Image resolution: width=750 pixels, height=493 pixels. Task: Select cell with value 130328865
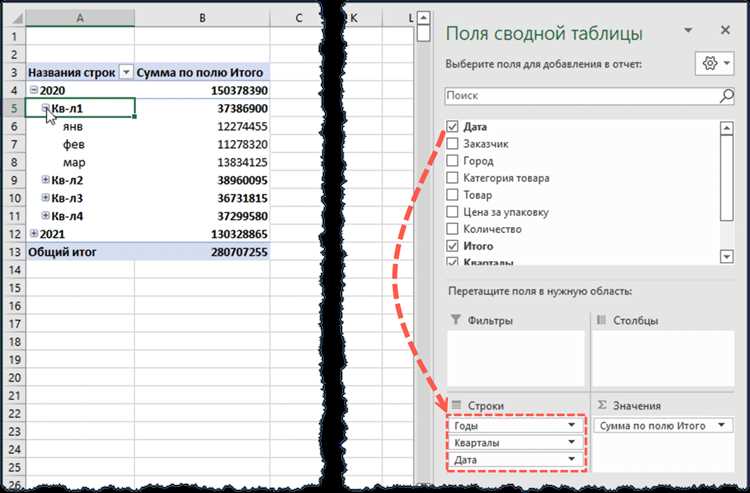[202, 234]
